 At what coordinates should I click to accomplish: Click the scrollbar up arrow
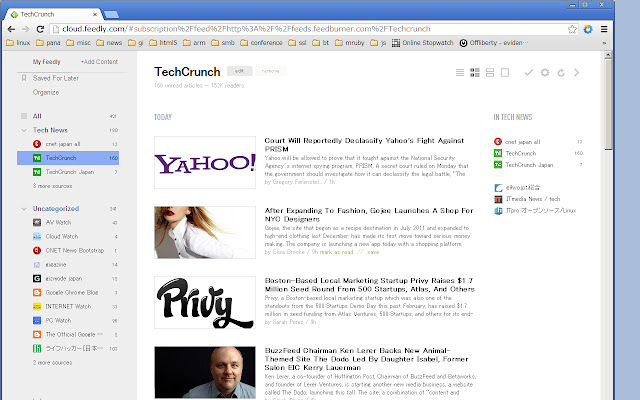point(608,55)
